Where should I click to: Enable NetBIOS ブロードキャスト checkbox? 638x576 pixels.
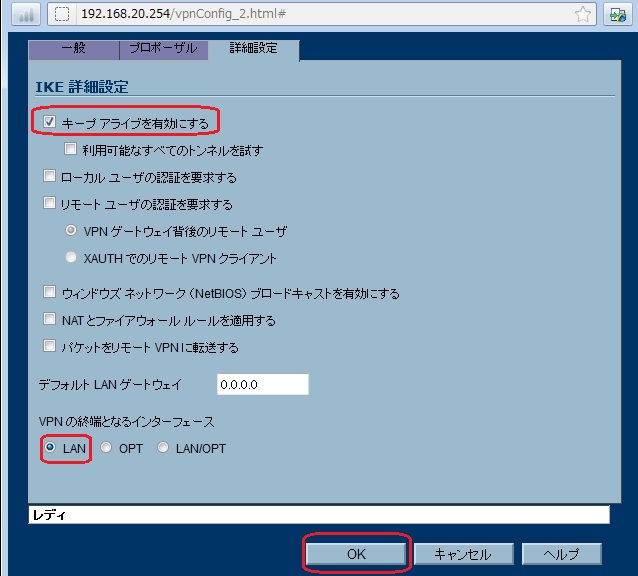50,292
